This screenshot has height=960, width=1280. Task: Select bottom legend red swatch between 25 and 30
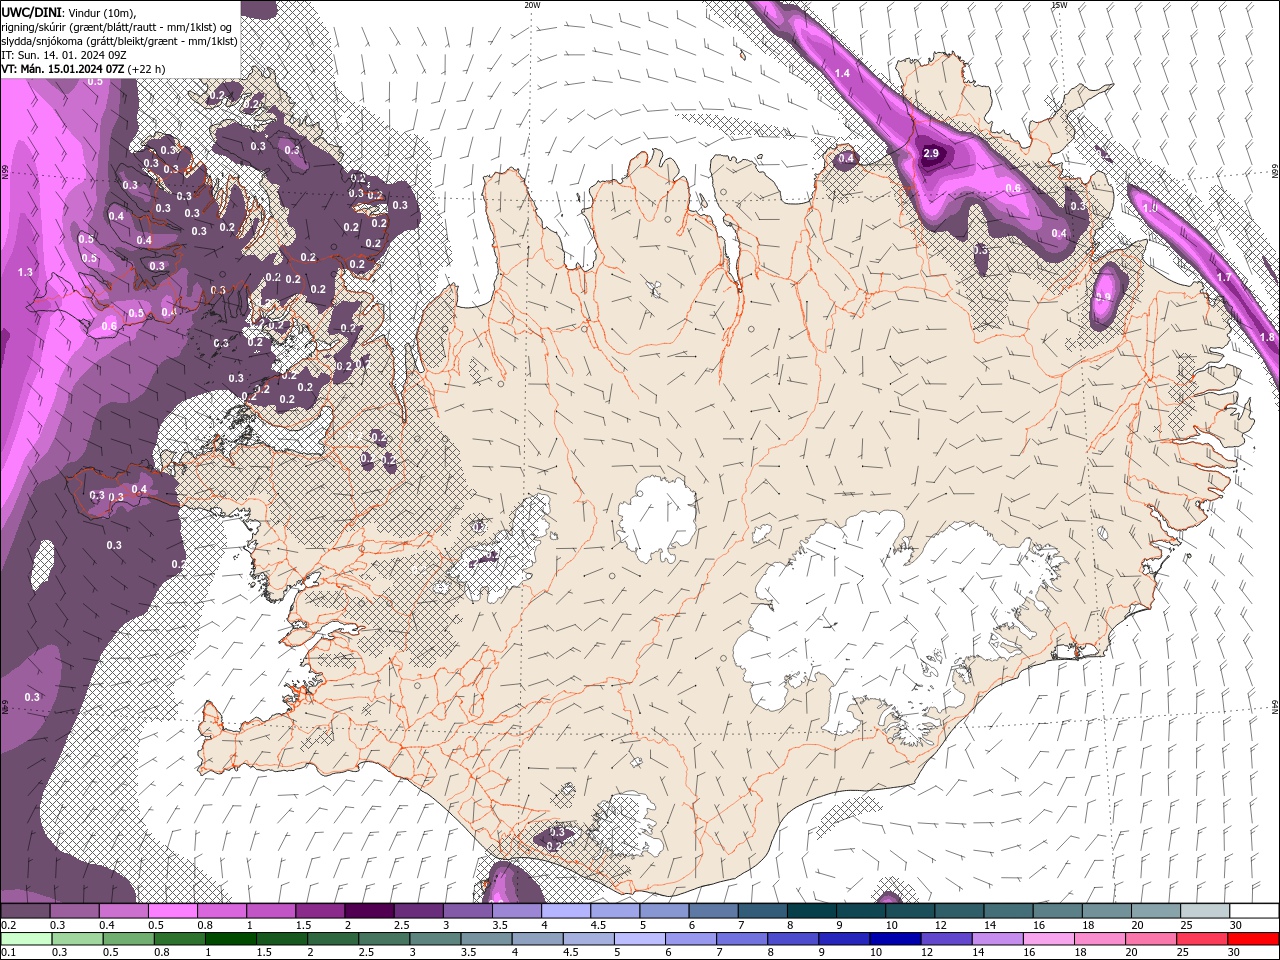point(1201,939)
